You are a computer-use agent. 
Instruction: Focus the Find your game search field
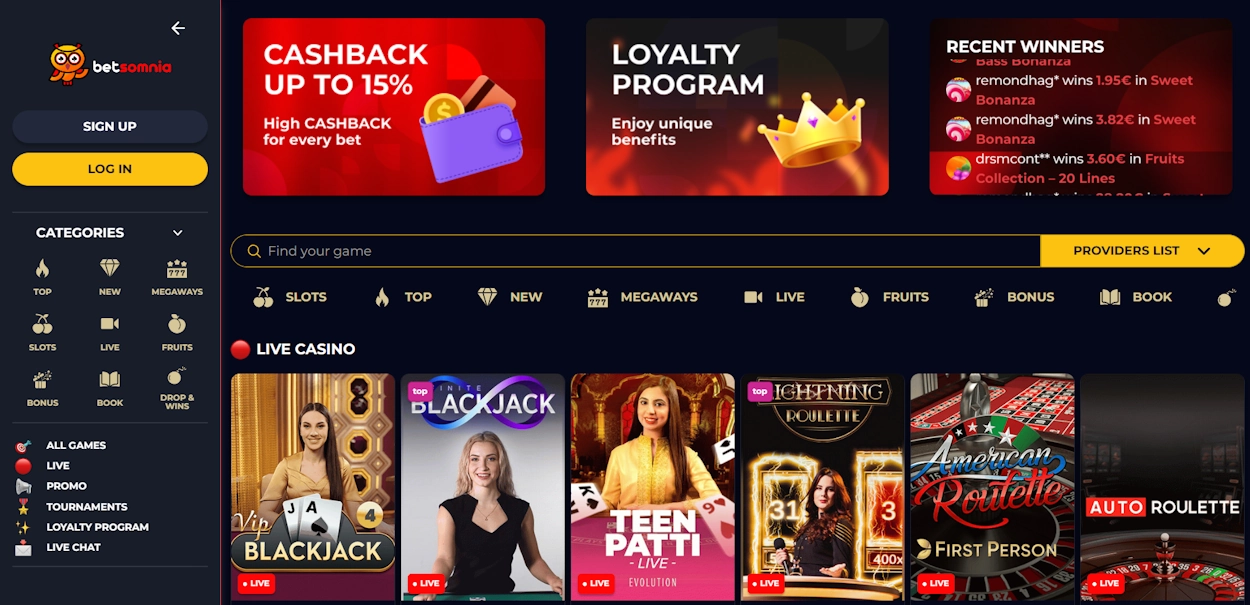pos(636,251)
